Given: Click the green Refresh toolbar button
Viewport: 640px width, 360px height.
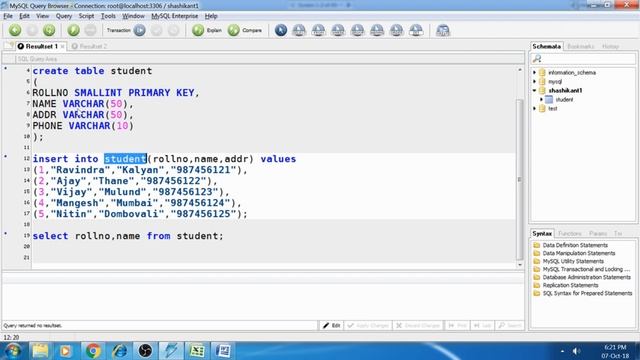Looking at the screenshot, I should 49,30.
